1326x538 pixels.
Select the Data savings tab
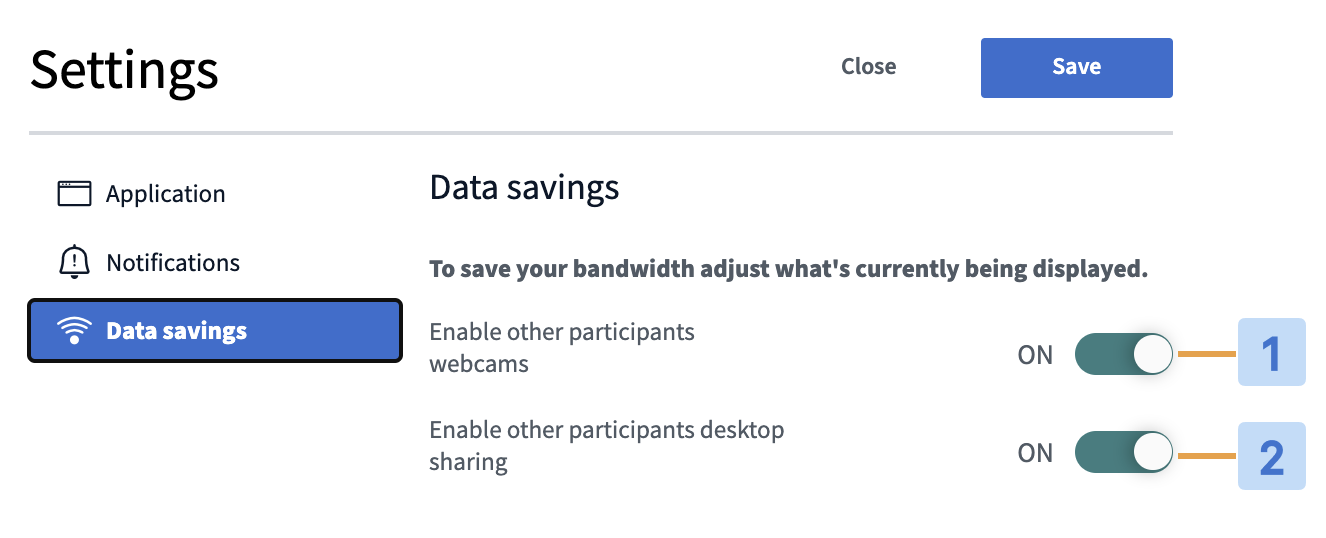tap(214, 331)
